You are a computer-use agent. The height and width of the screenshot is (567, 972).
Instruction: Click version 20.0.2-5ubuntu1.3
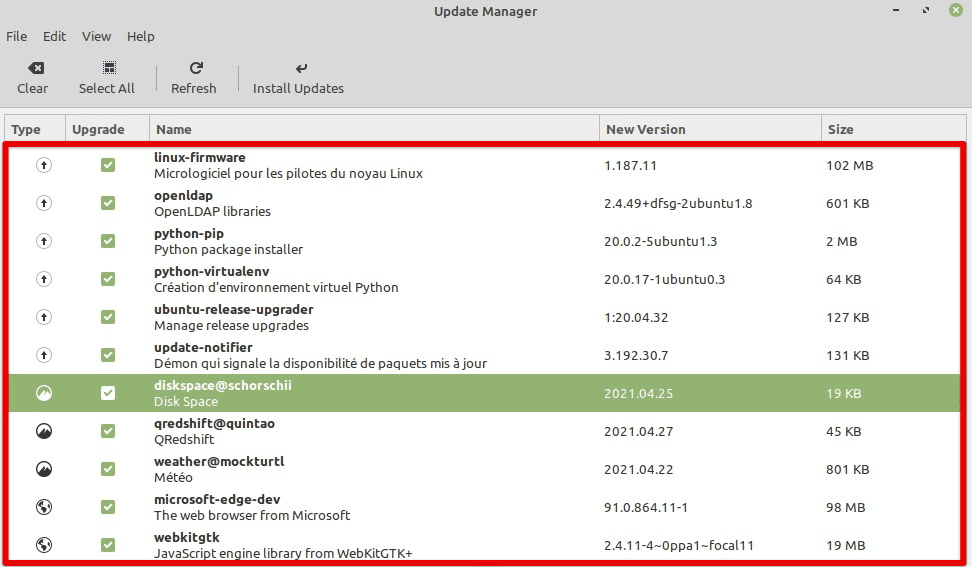click(x=660, y=242)
